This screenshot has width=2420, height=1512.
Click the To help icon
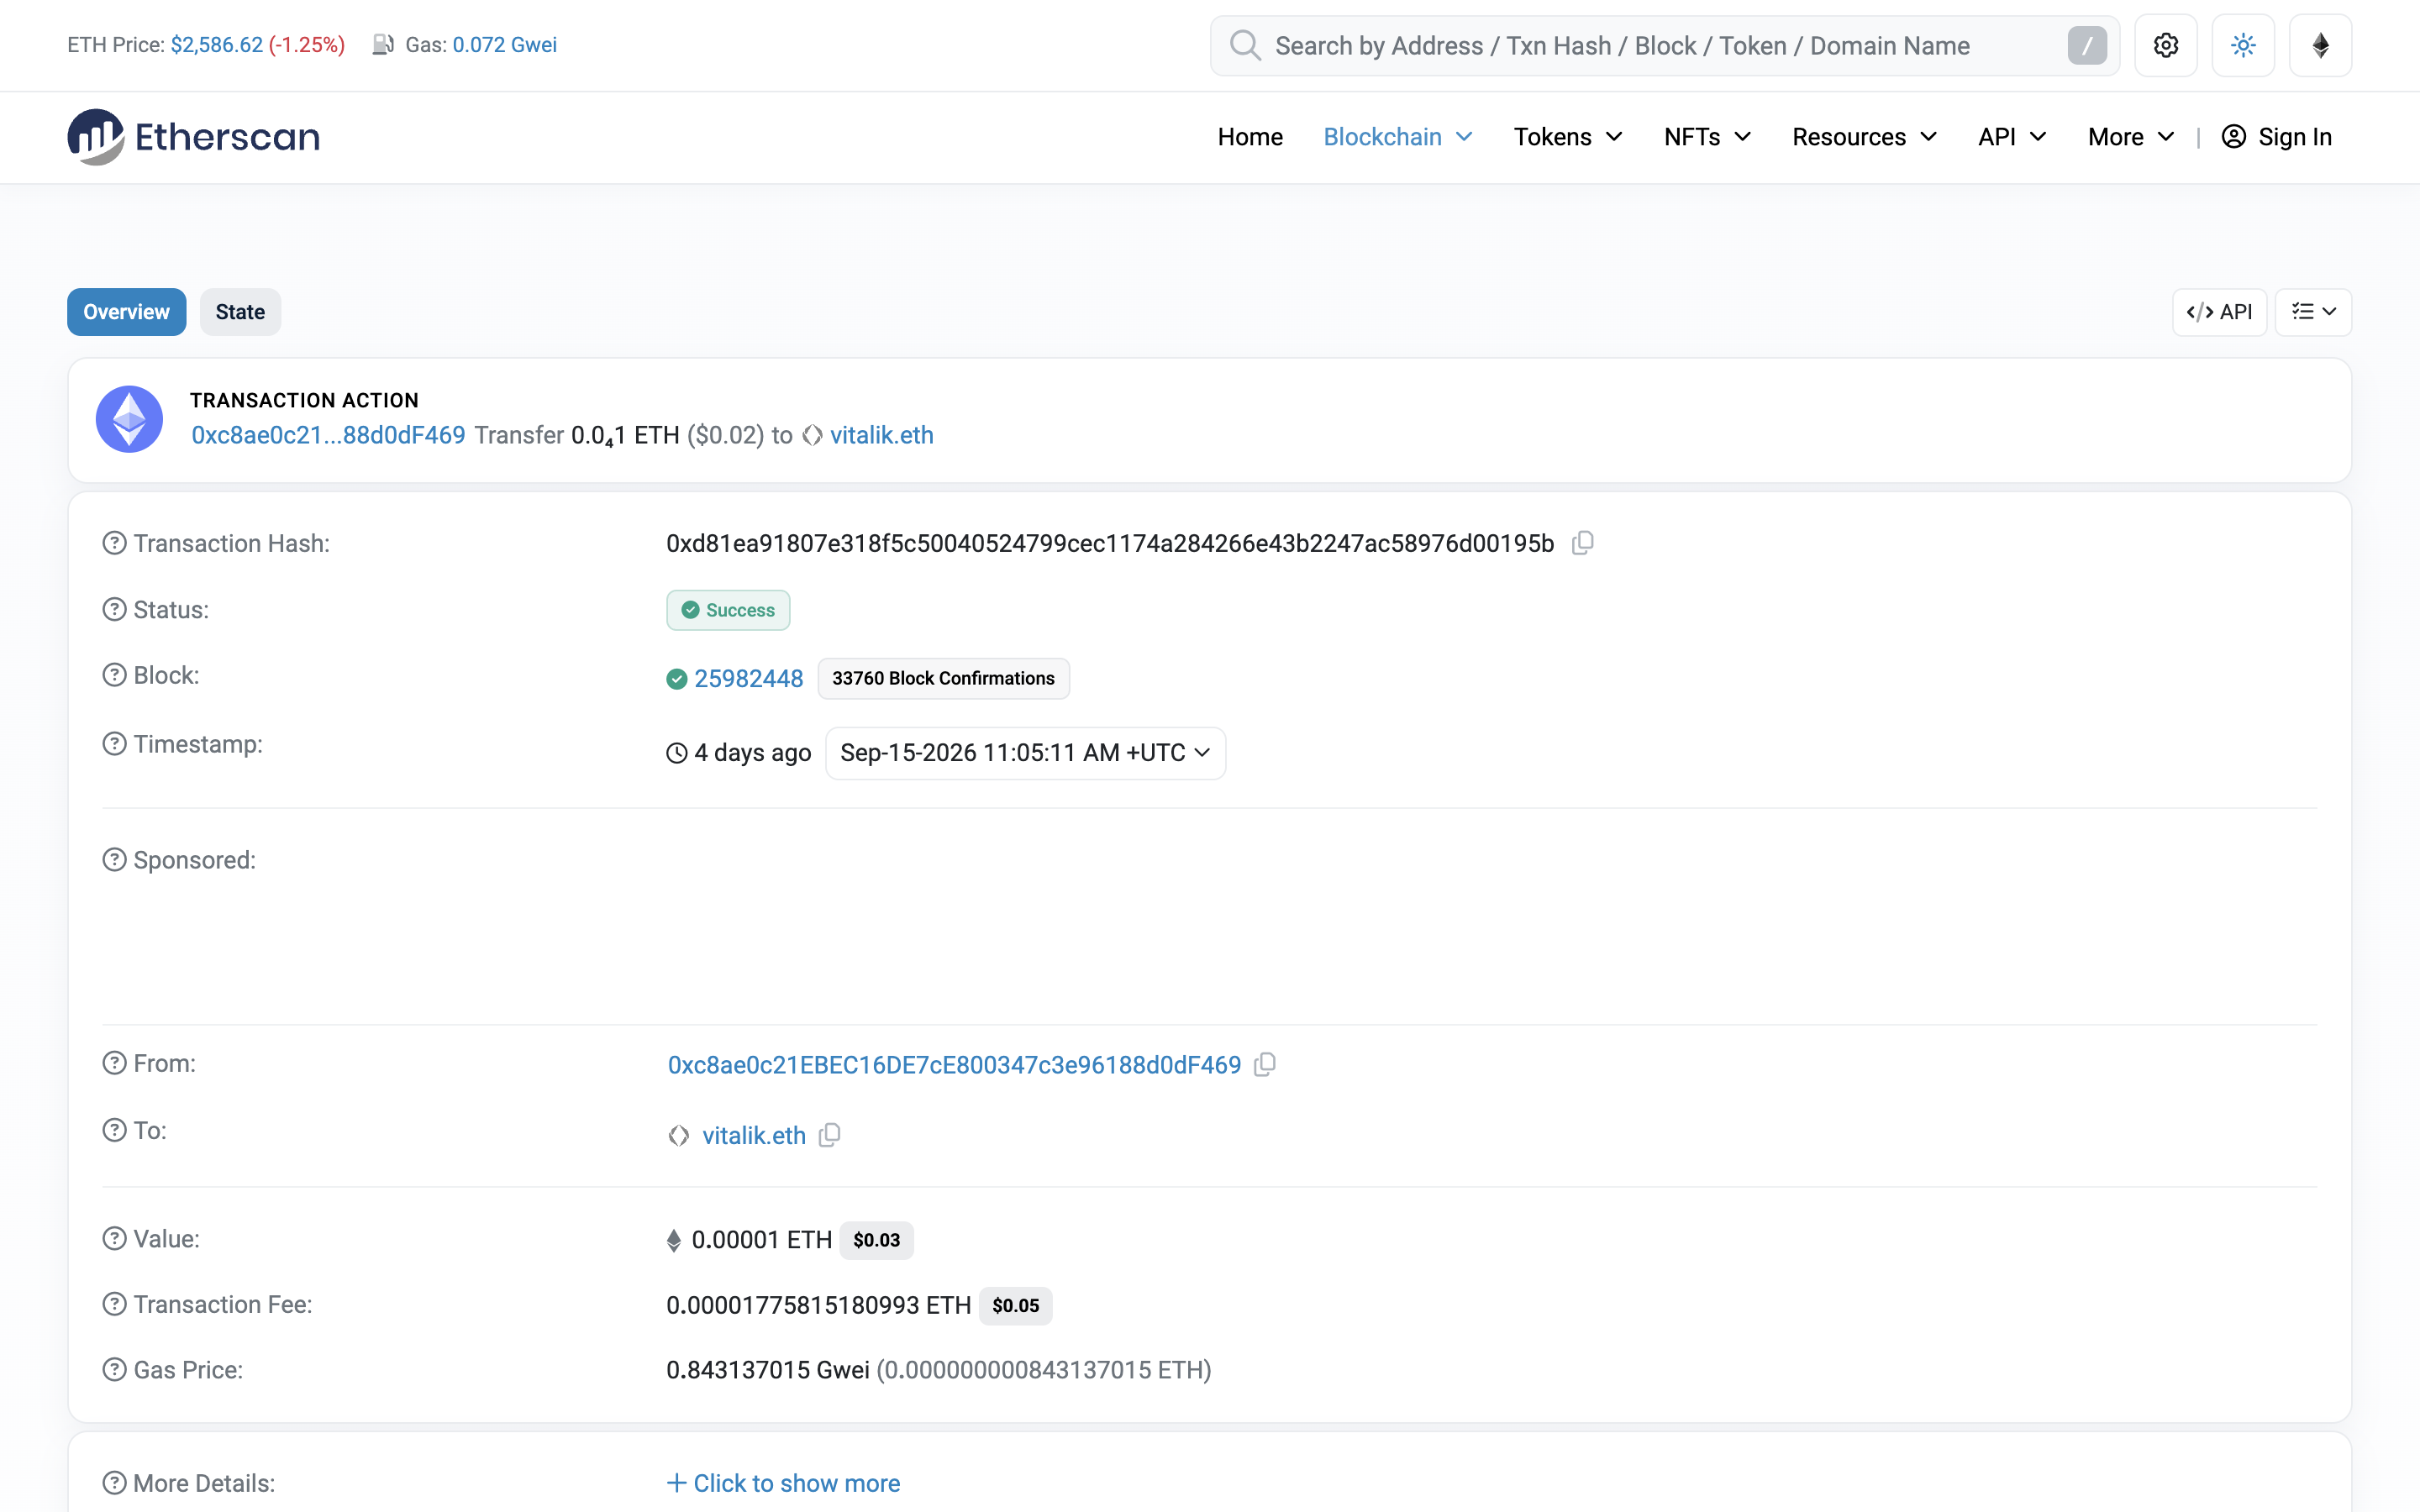114,1130
